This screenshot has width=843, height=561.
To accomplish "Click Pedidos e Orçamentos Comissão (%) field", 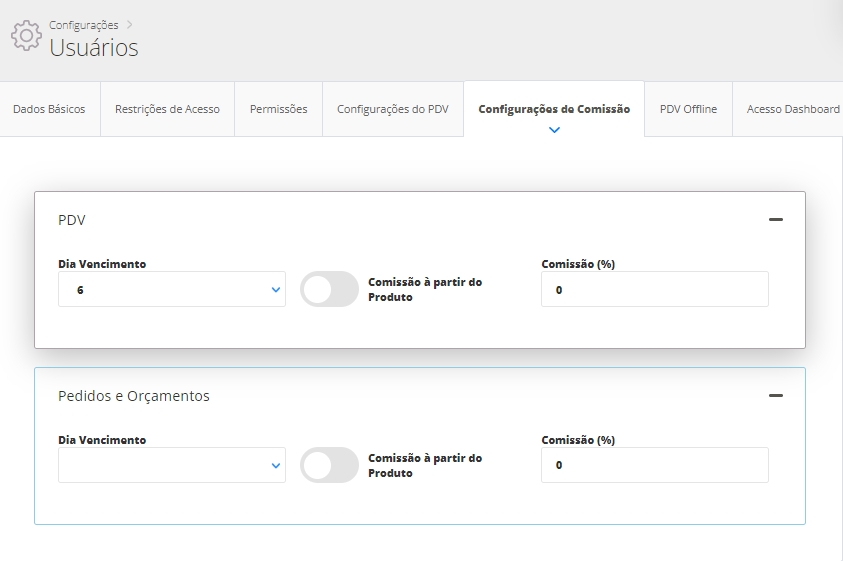I will coord(654,465).
